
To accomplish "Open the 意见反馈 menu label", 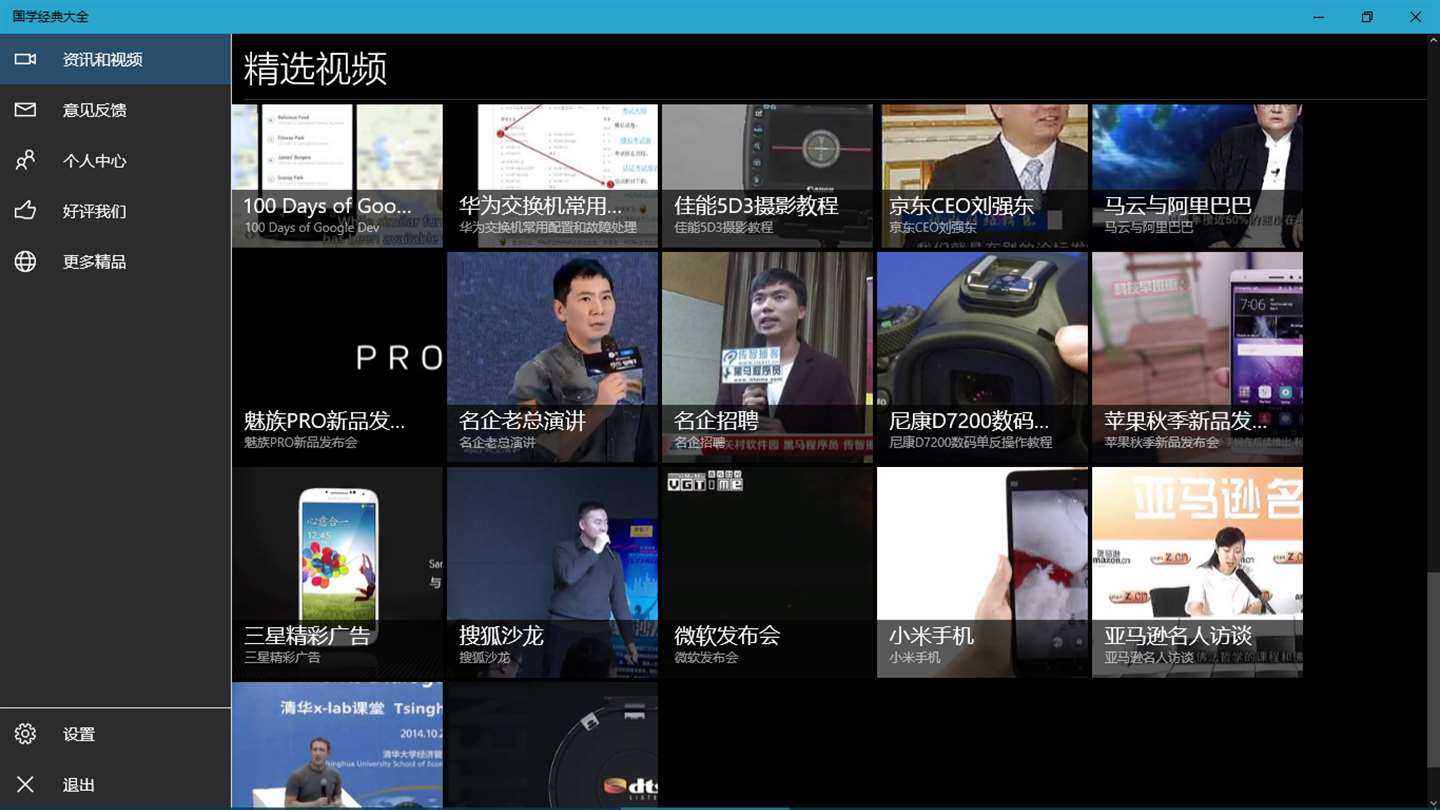I will [x=95, y=110].
